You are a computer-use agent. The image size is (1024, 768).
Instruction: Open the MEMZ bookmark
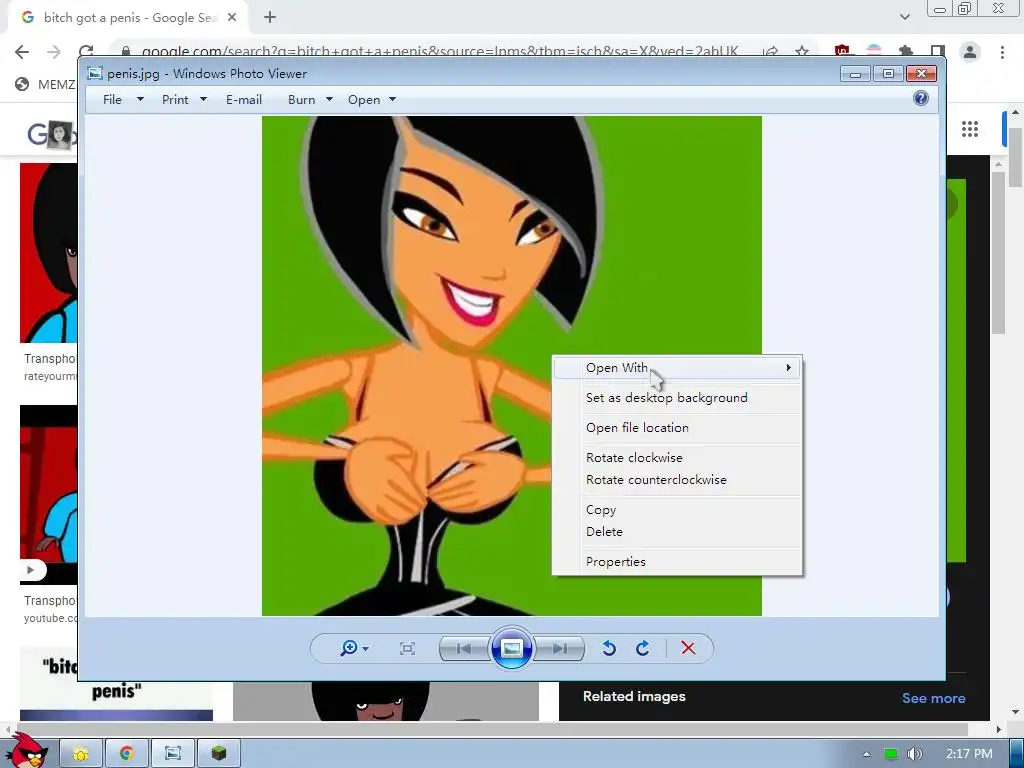click(45, 84)
